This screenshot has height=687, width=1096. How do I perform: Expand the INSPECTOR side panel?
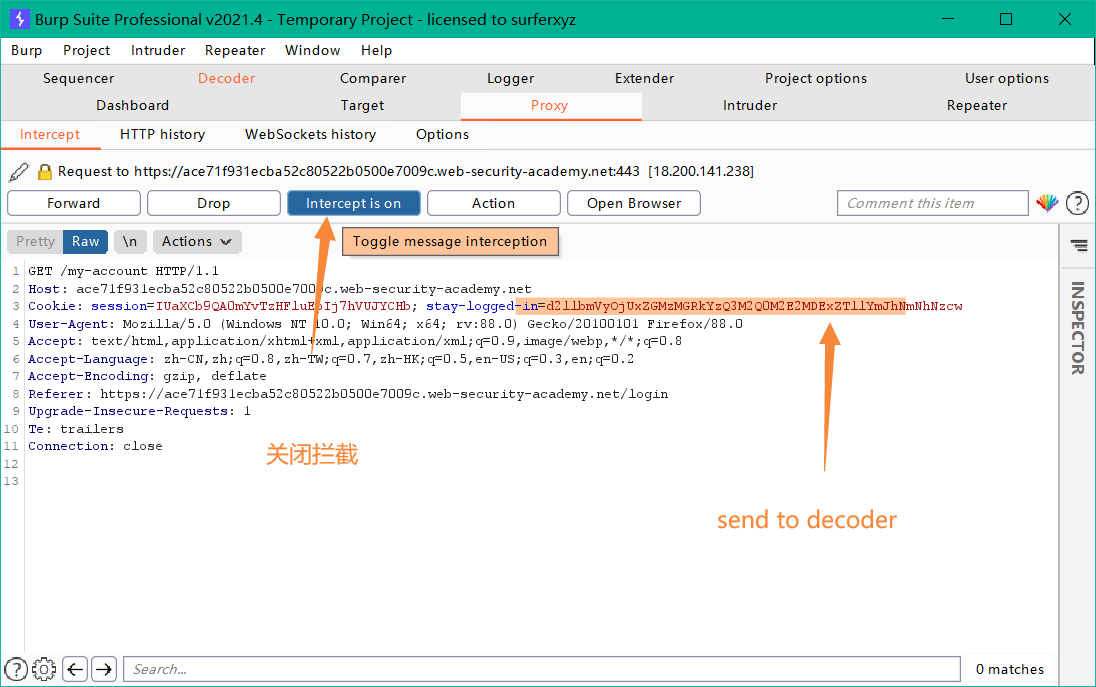point(1078,327)
